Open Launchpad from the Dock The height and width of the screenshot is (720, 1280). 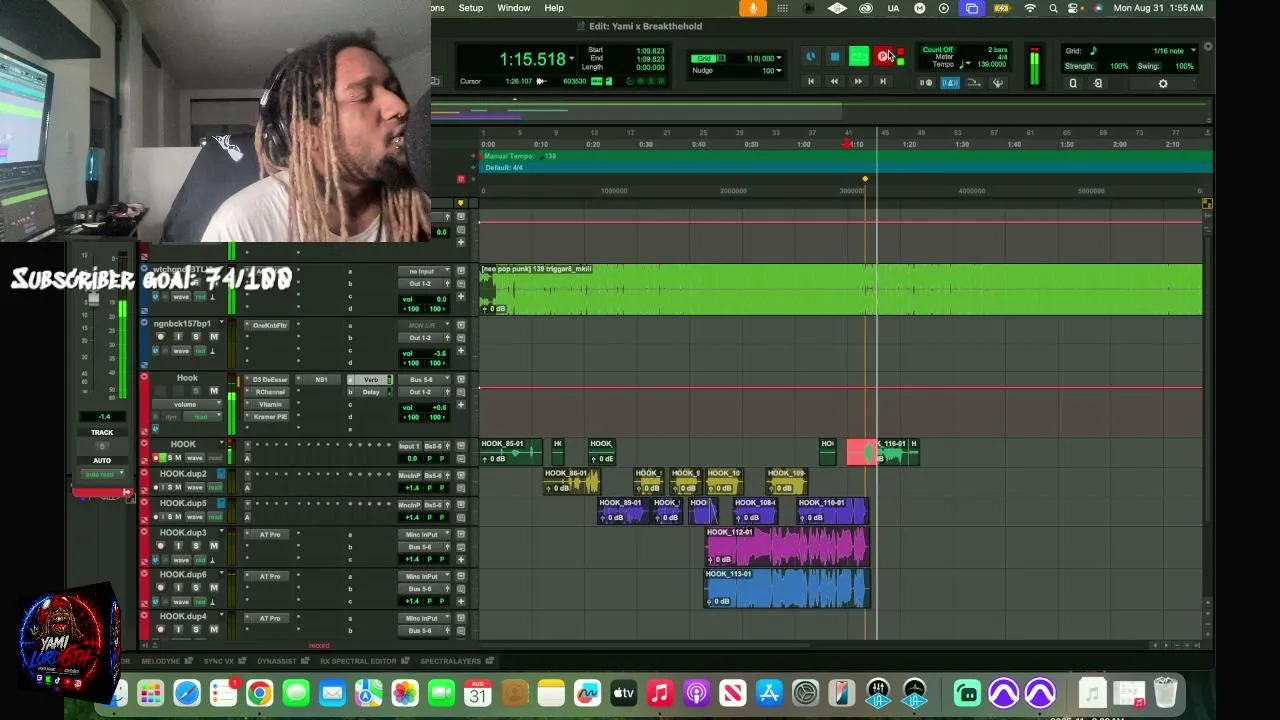pos(150,693)
